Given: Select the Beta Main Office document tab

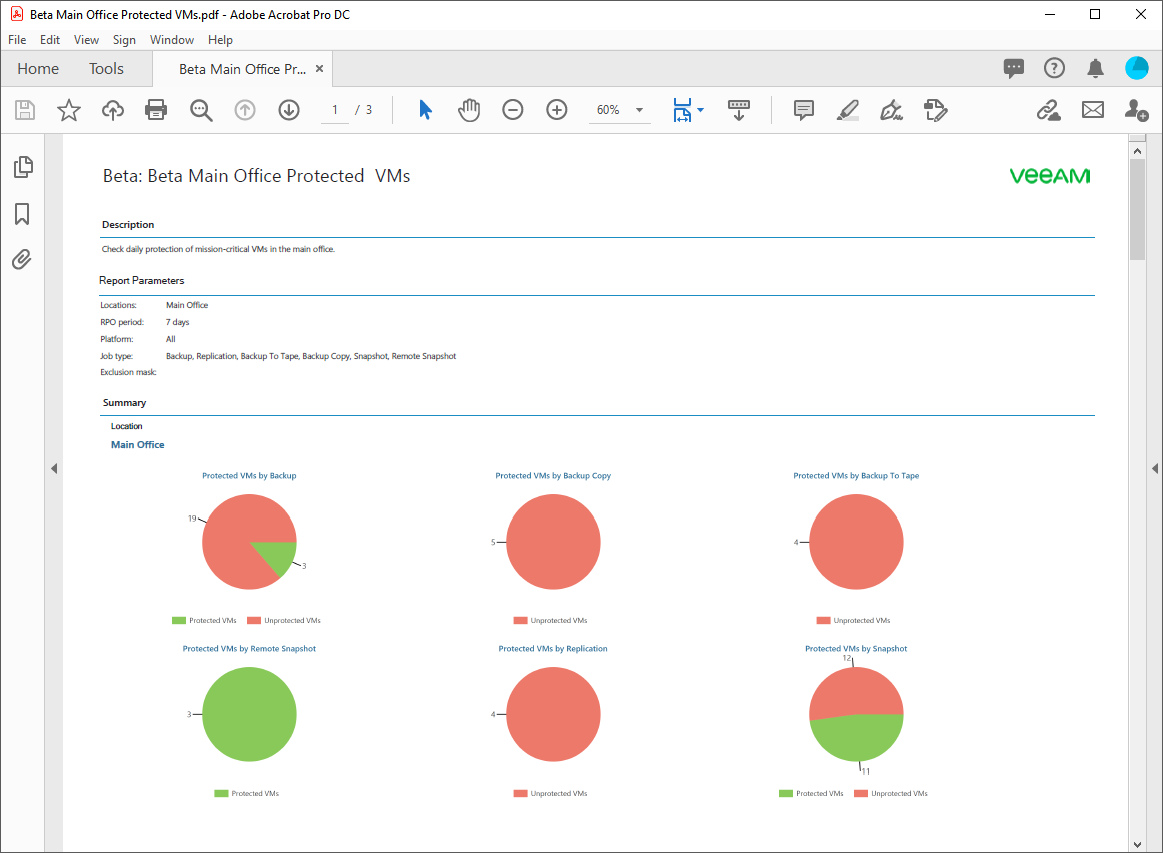Looking at the screenshot, I should [242, 69].
